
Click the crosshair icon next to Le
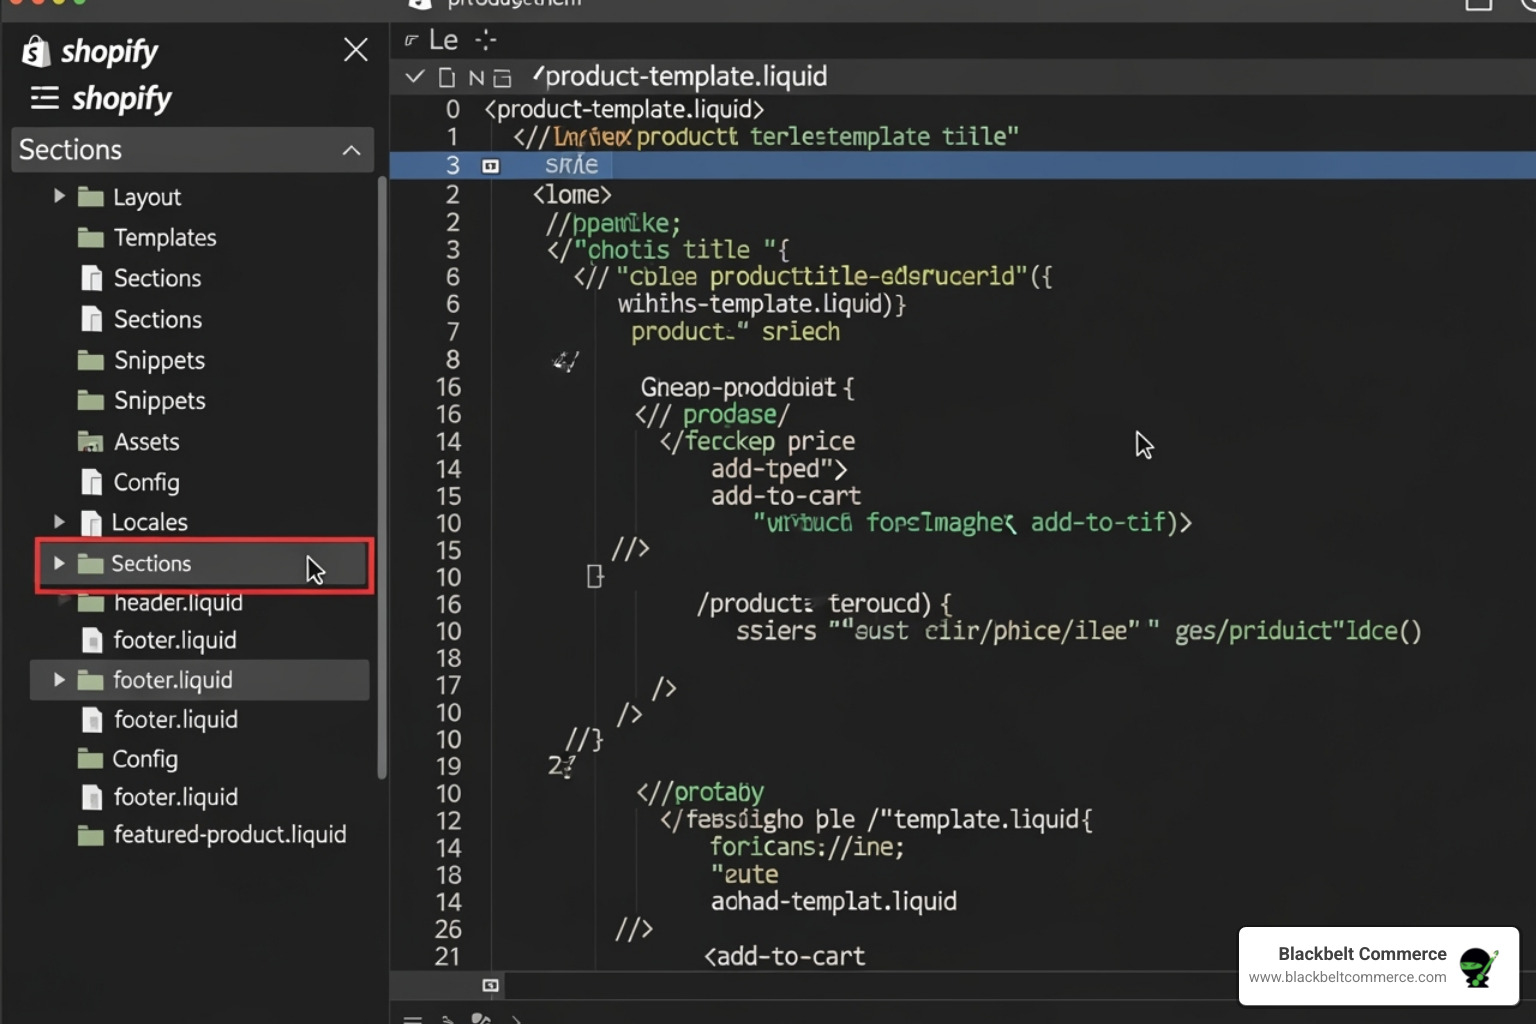486,40
